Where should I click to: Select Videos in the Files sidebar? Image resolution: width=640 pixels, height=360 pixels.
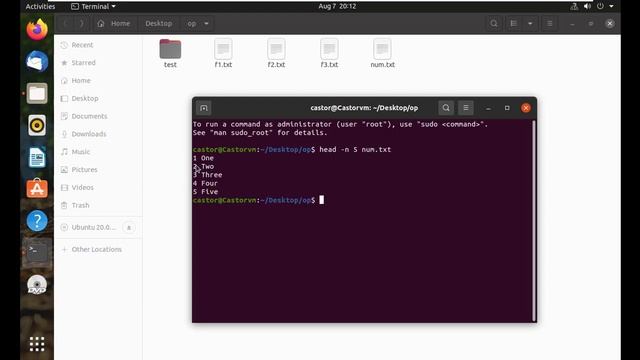98,187
